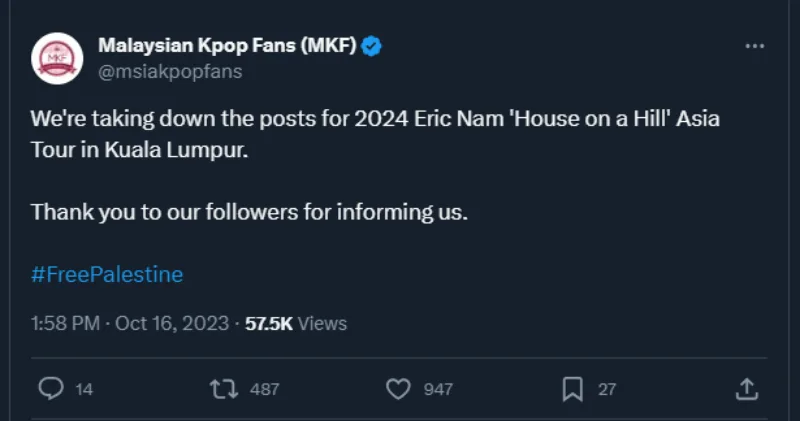Visit the @msiakpopfans handle
Viewport: 800px width, 421px height.
point(170,72)
